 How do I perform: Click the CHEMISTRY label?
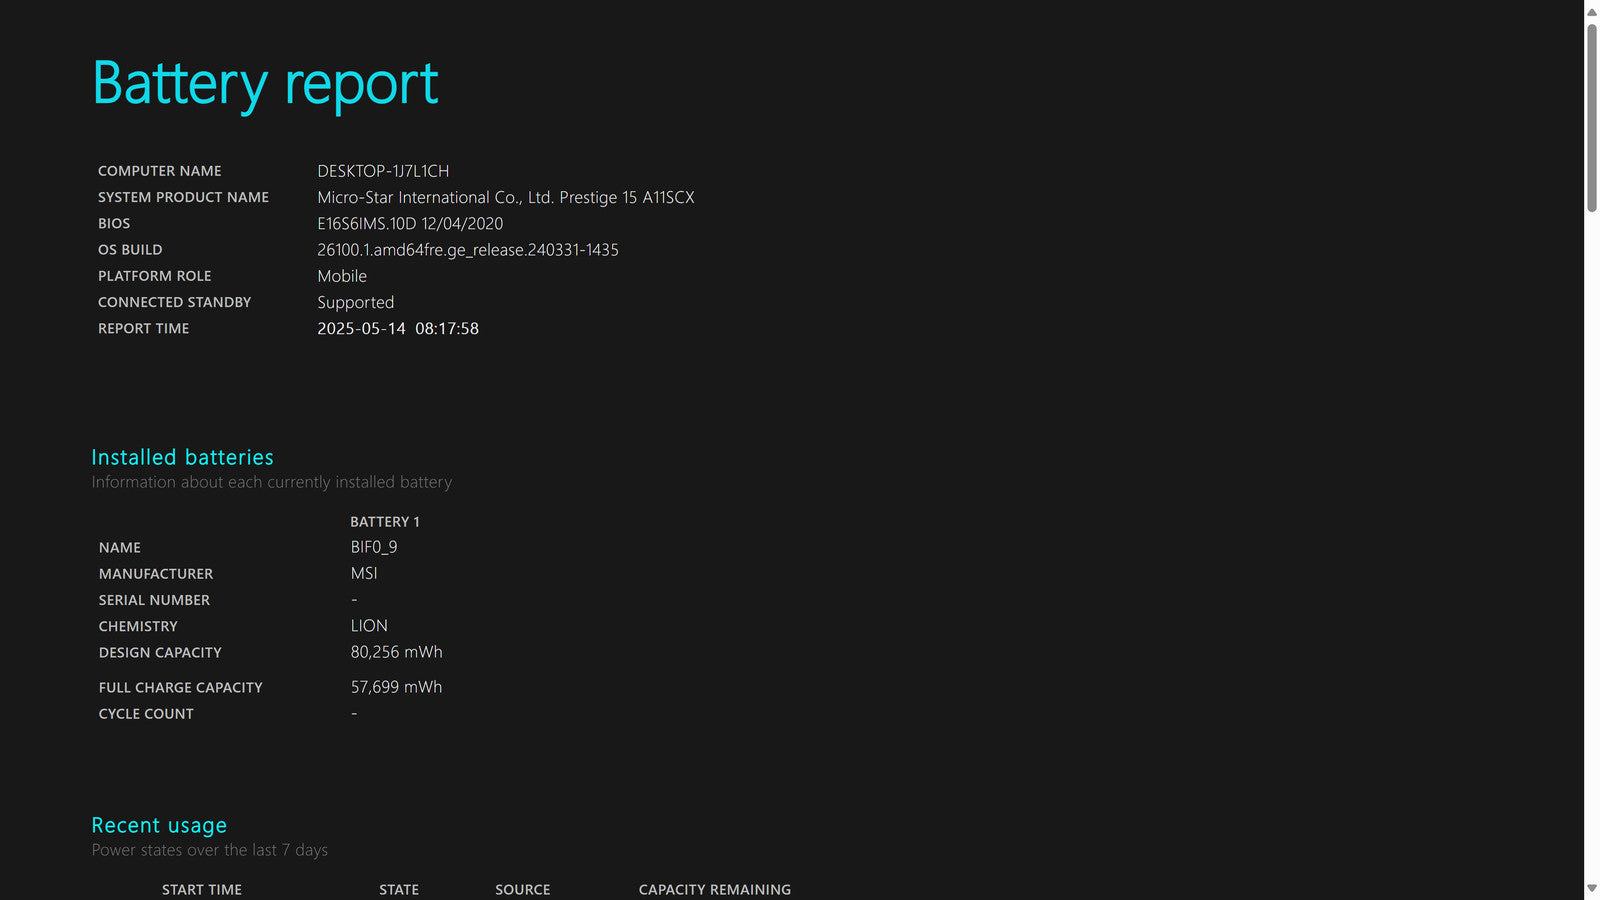coord(138,626)
